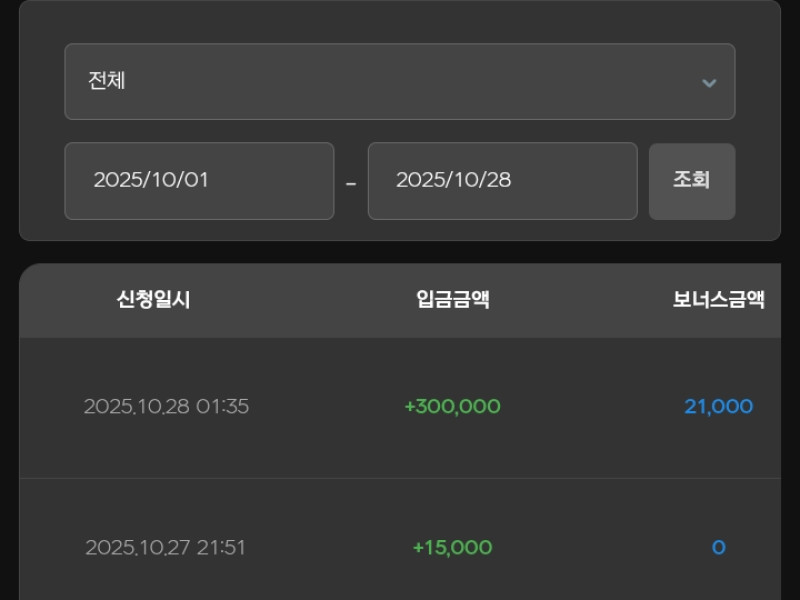
Task: Select the 보너스금액 column header
Action: (718, 299)
